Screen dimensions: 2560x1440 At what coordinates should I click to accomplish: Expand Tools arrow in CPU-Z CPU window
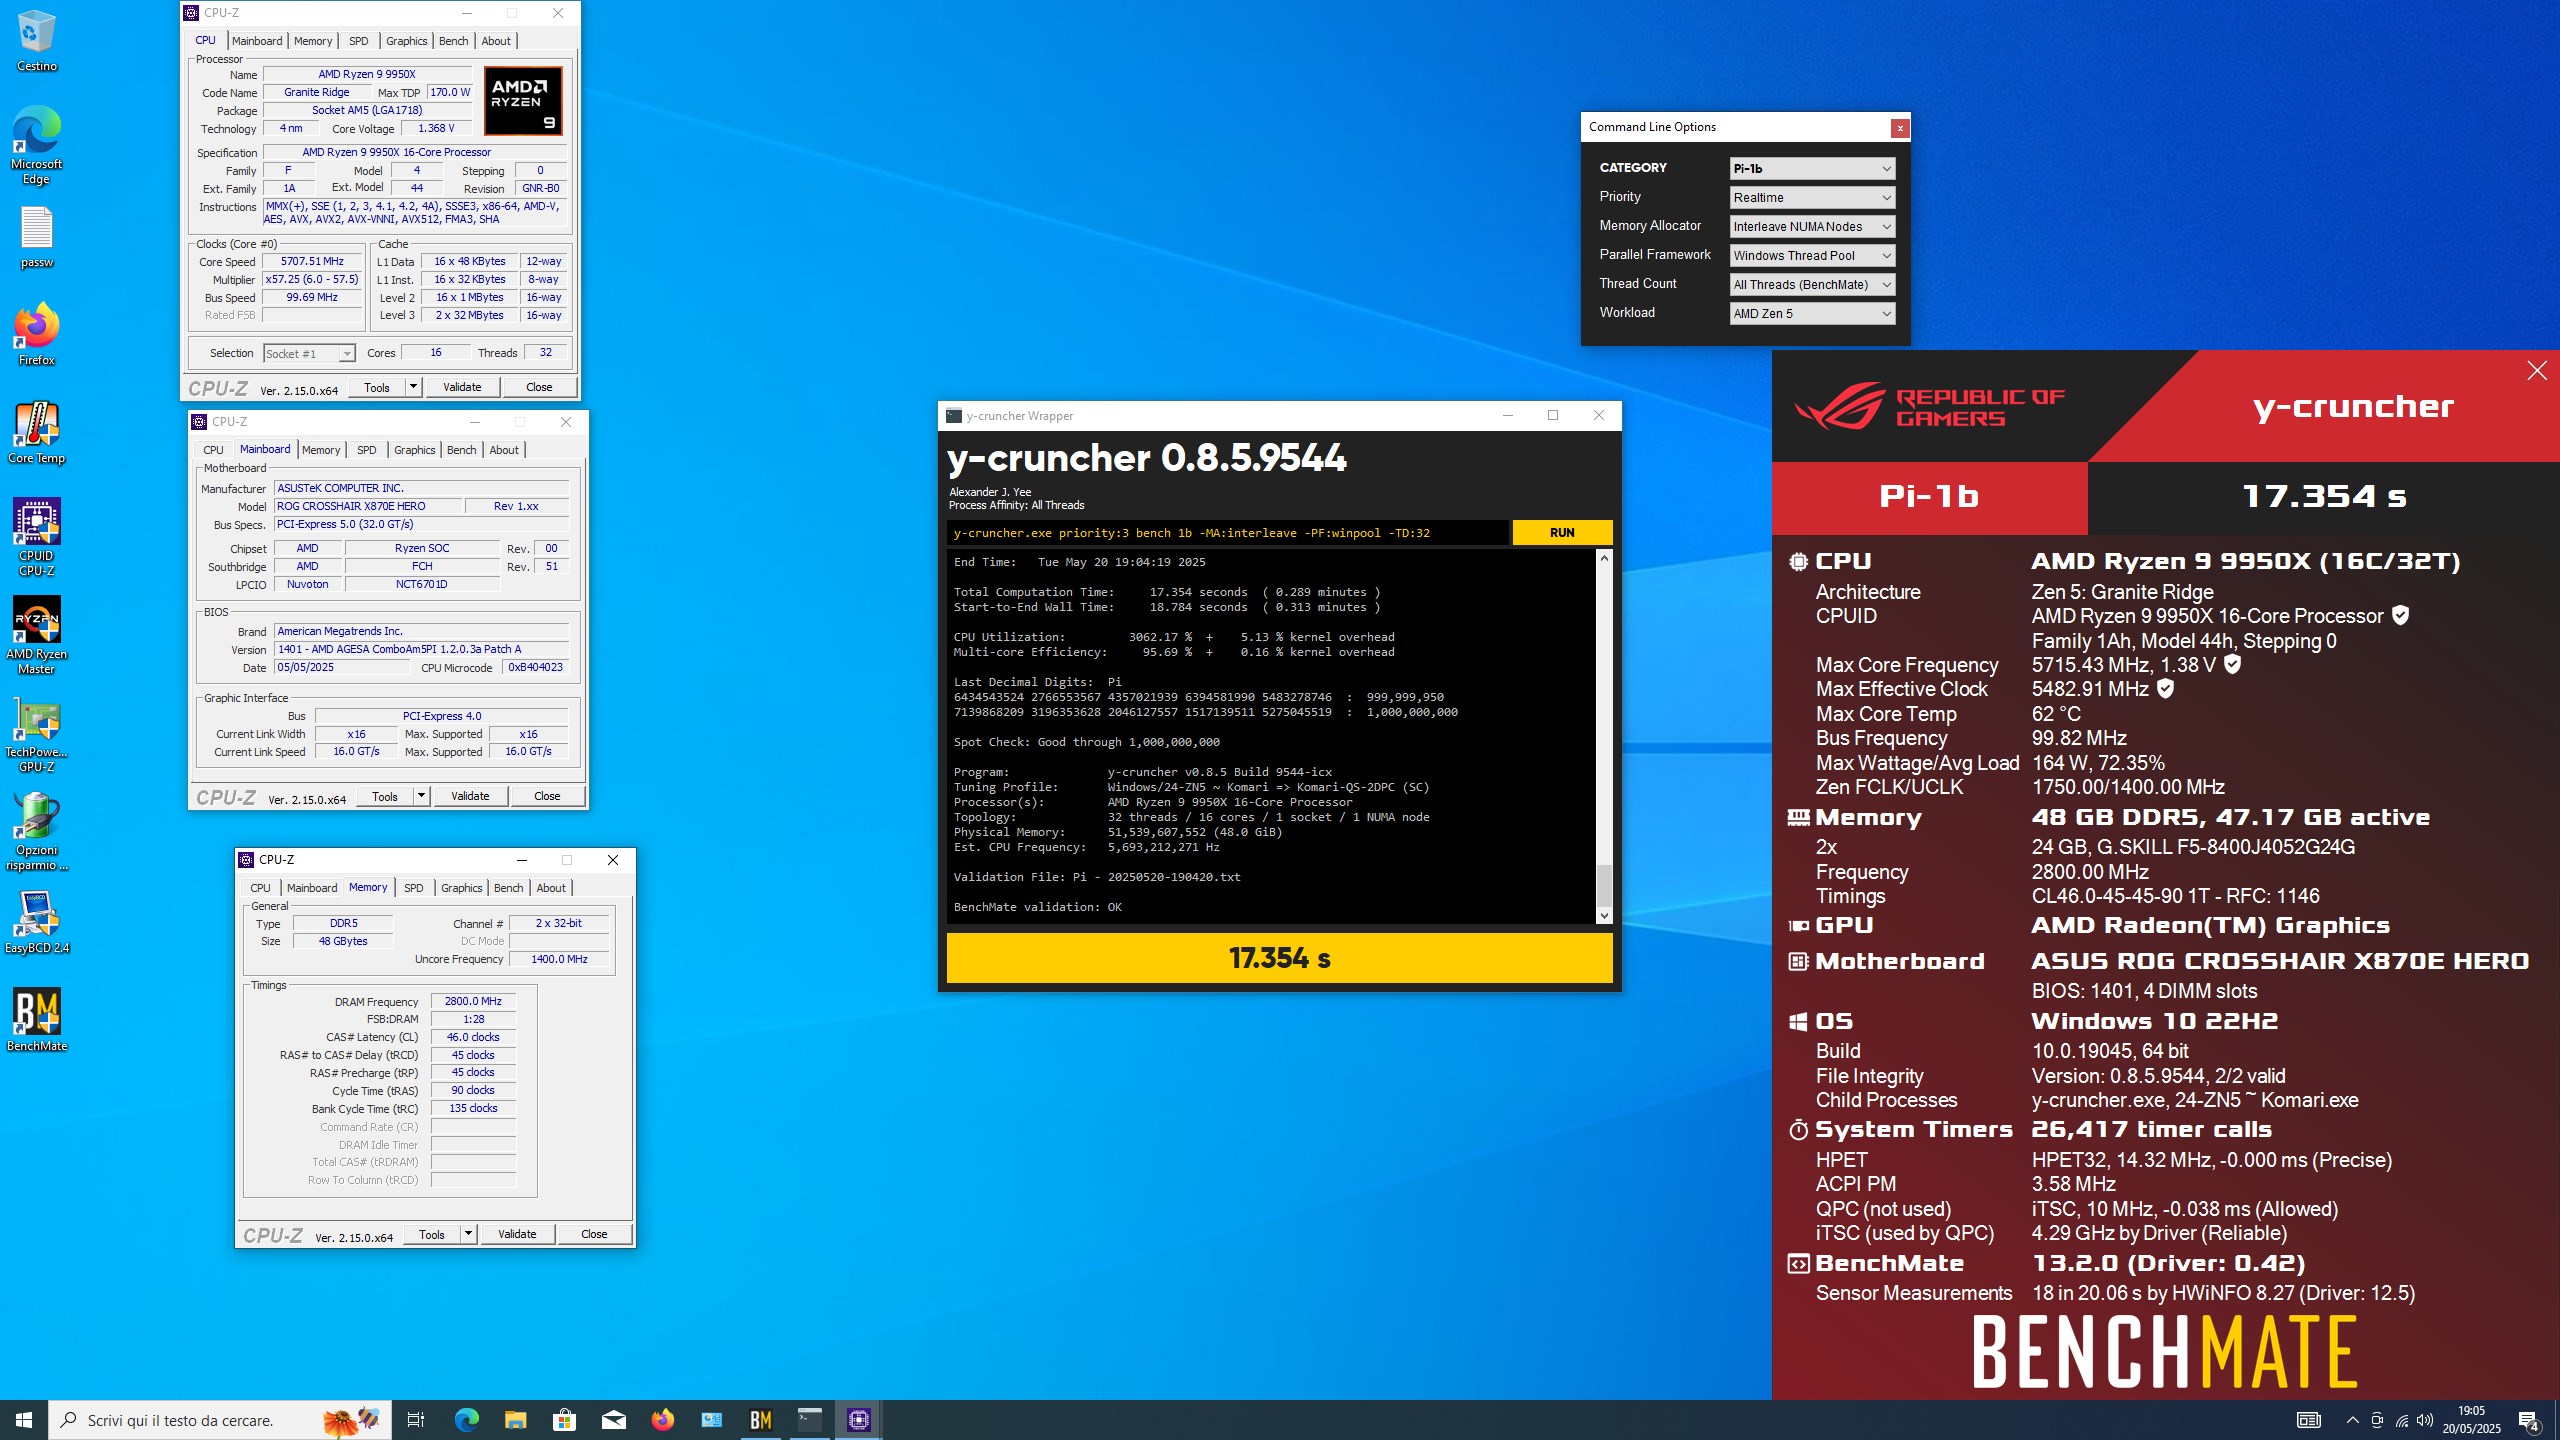click(413, 387)
